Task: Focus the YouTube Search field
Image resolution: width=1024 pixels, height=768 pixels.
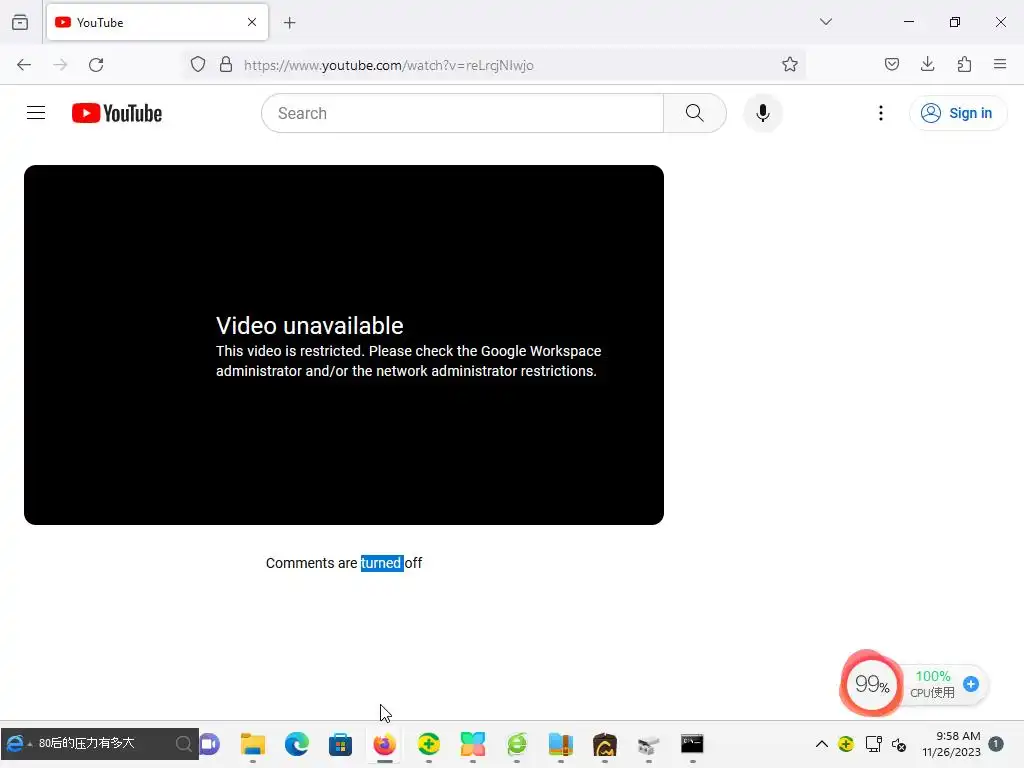Action: pyautogui.click(x=462, y=113)
